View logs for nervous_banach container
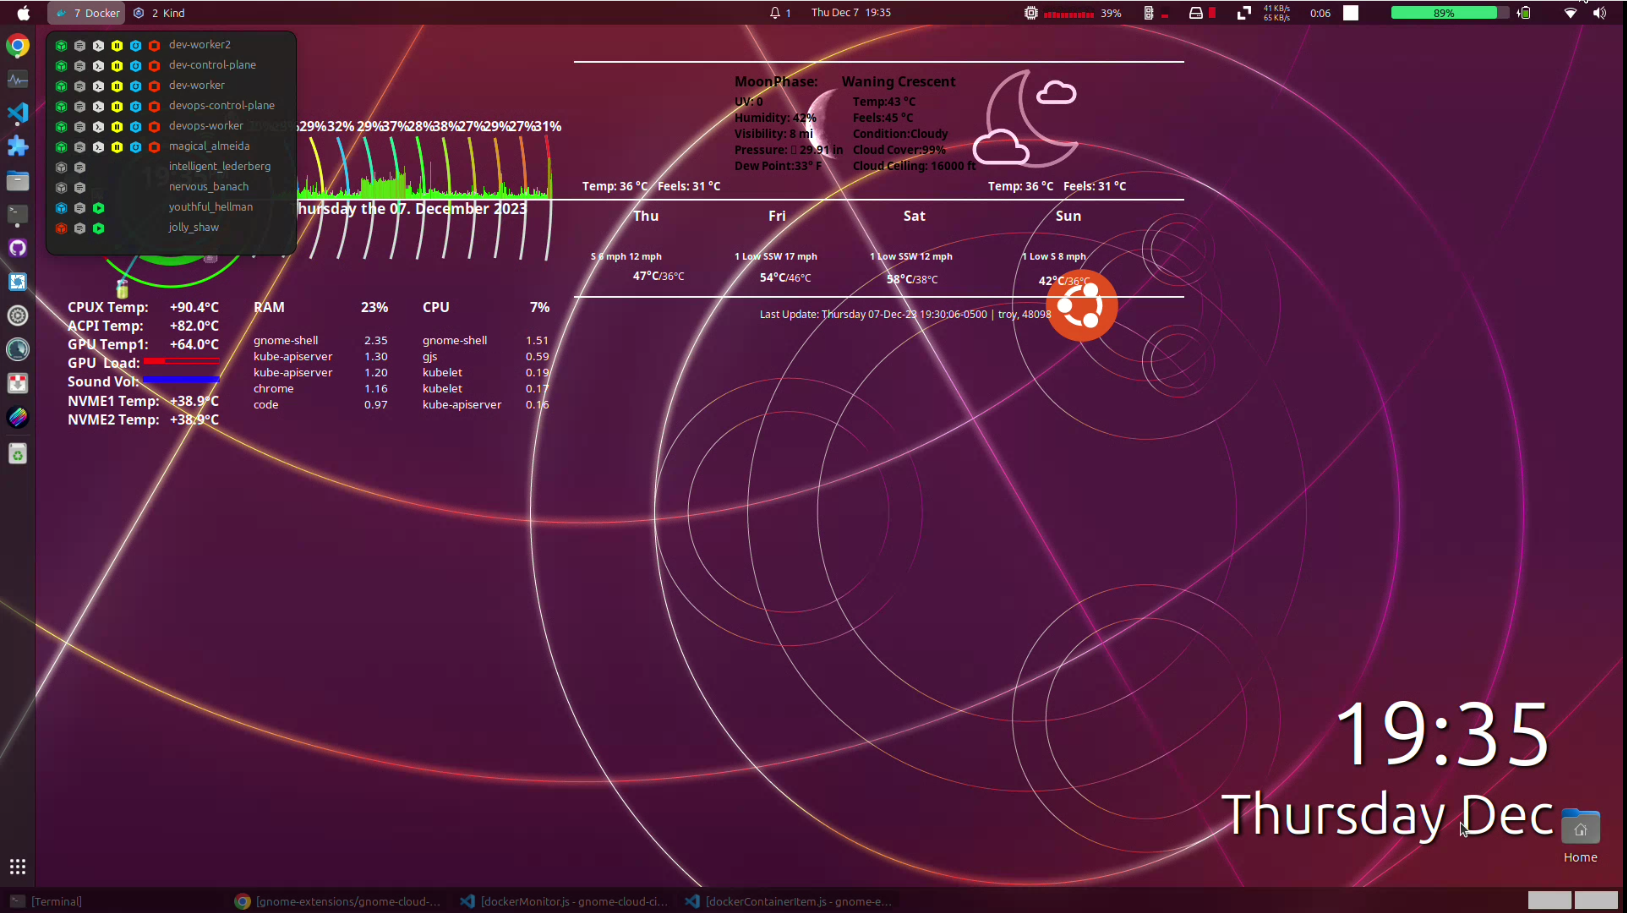The height and width of the screenshot is (913, 1627). click(x=80, y=187)
